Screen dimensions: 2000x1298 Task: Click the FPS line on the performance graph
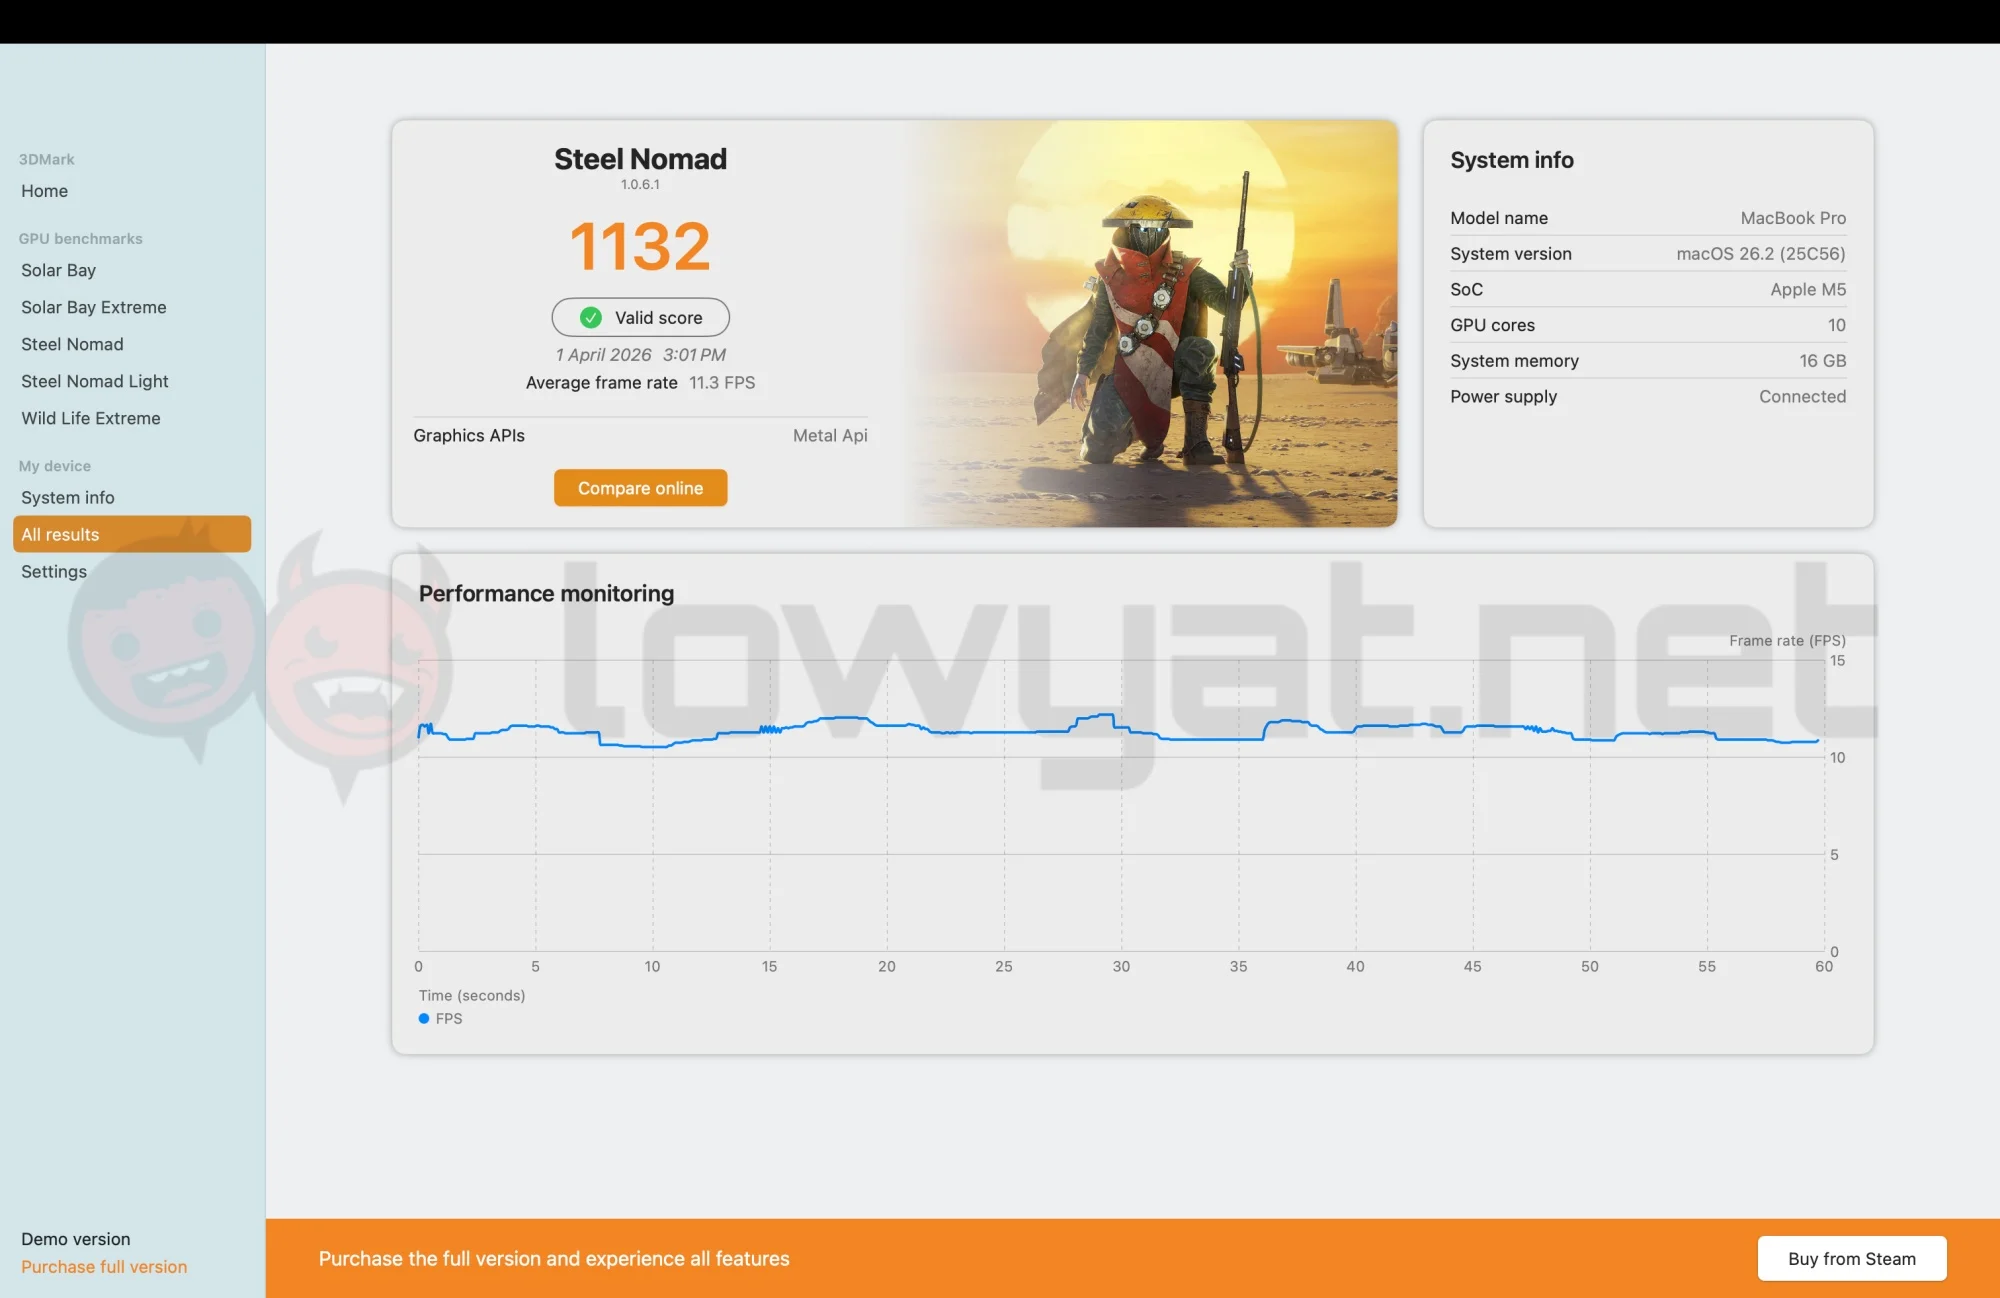point(1000,732)
